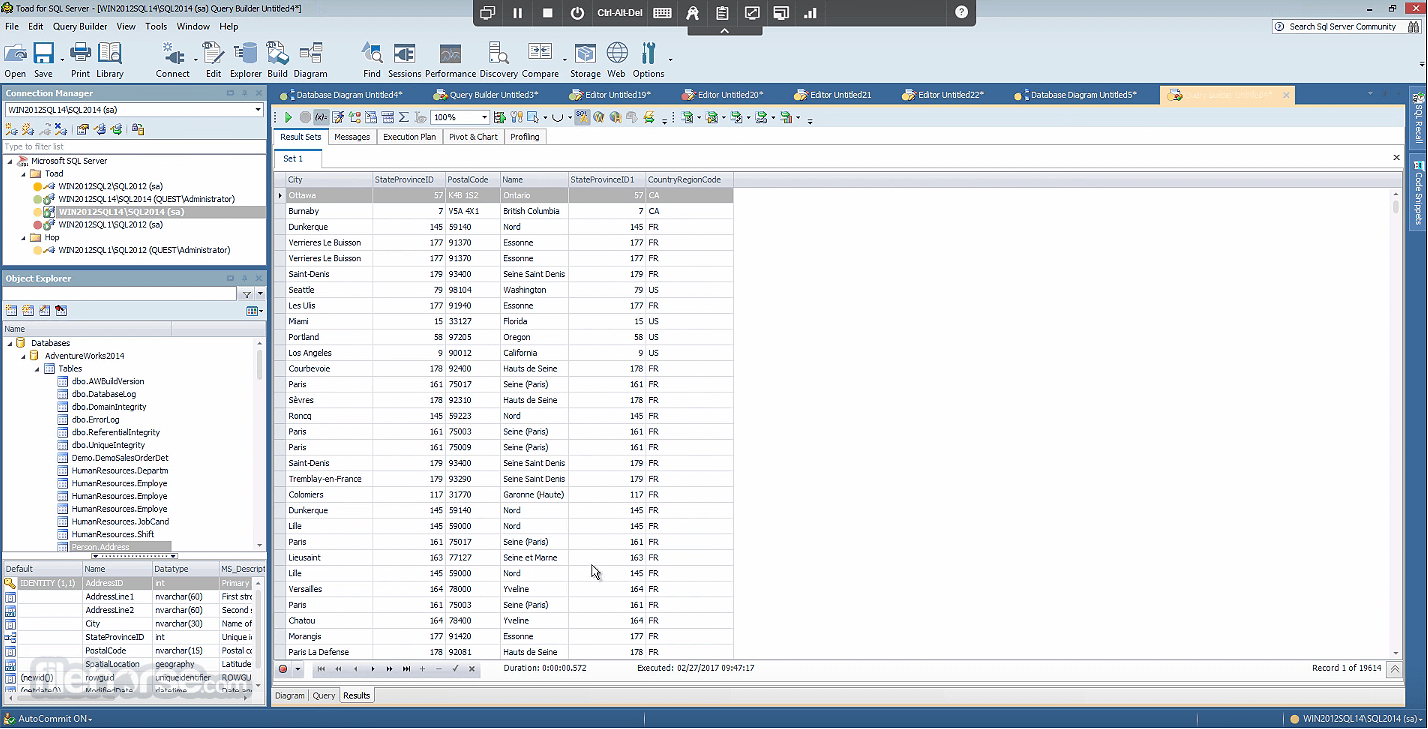
Task: Select dbo.DatabaseLog table in Object Explorer
Action: pos(104,394)
